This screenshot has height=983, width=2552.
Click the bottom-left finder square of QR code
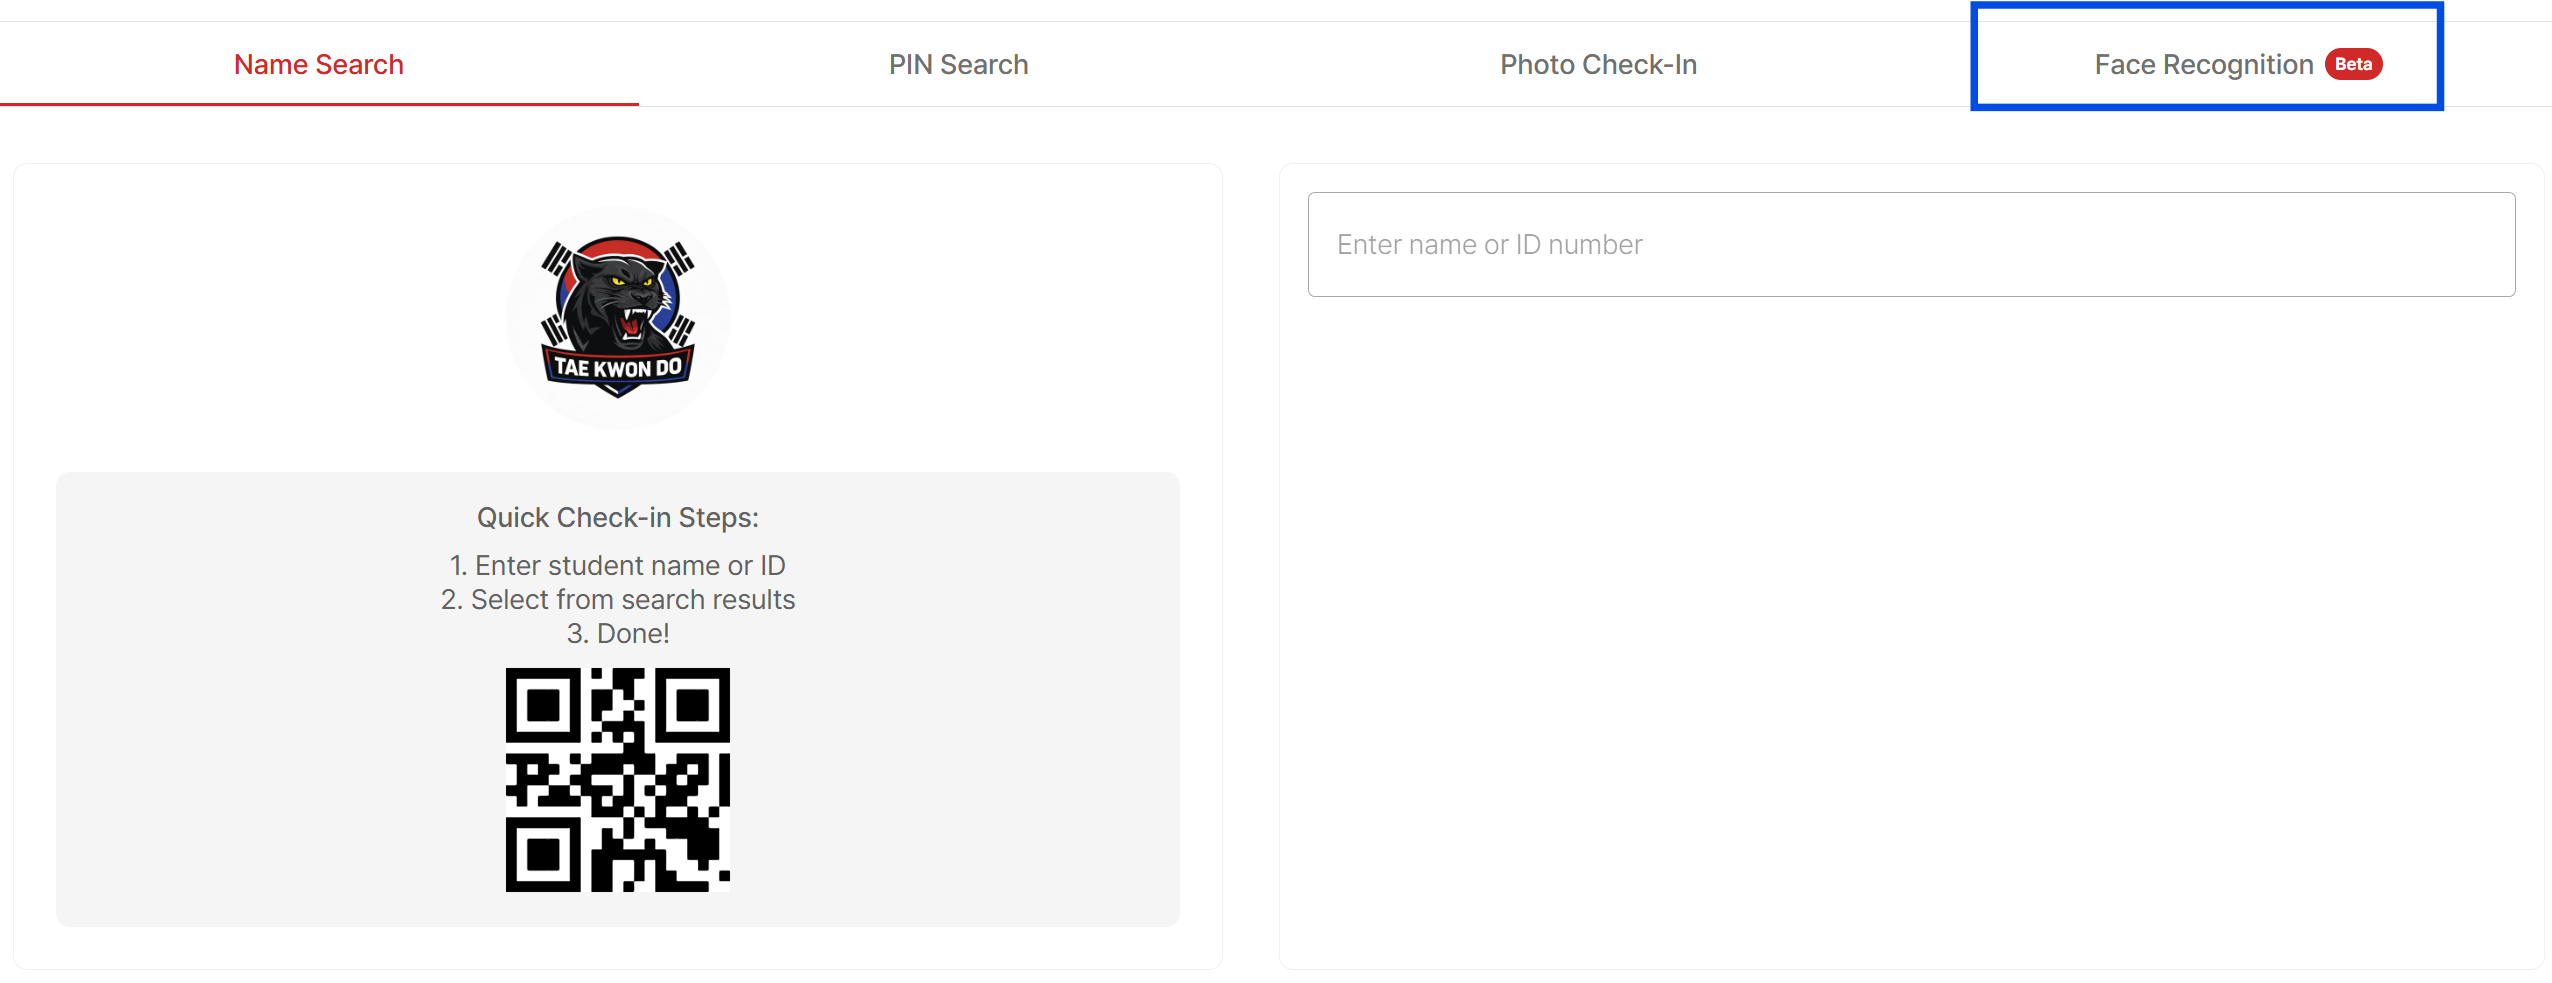543,855
